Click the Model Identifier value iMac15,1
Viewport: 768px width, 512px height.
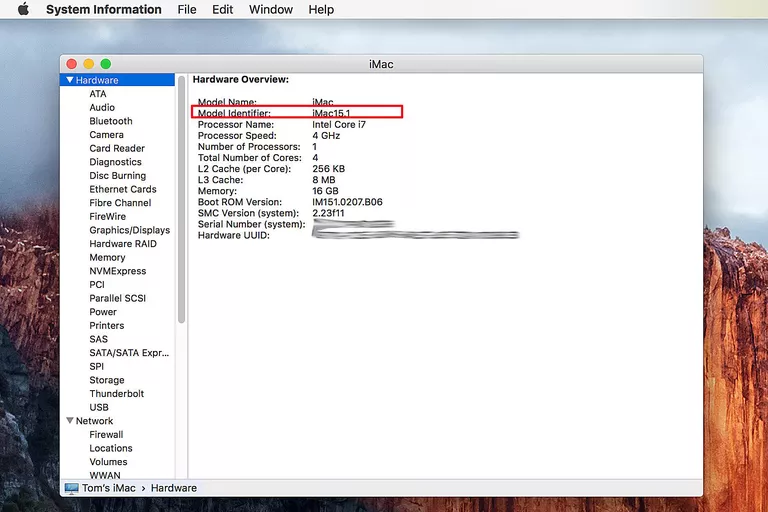[331, 113]
